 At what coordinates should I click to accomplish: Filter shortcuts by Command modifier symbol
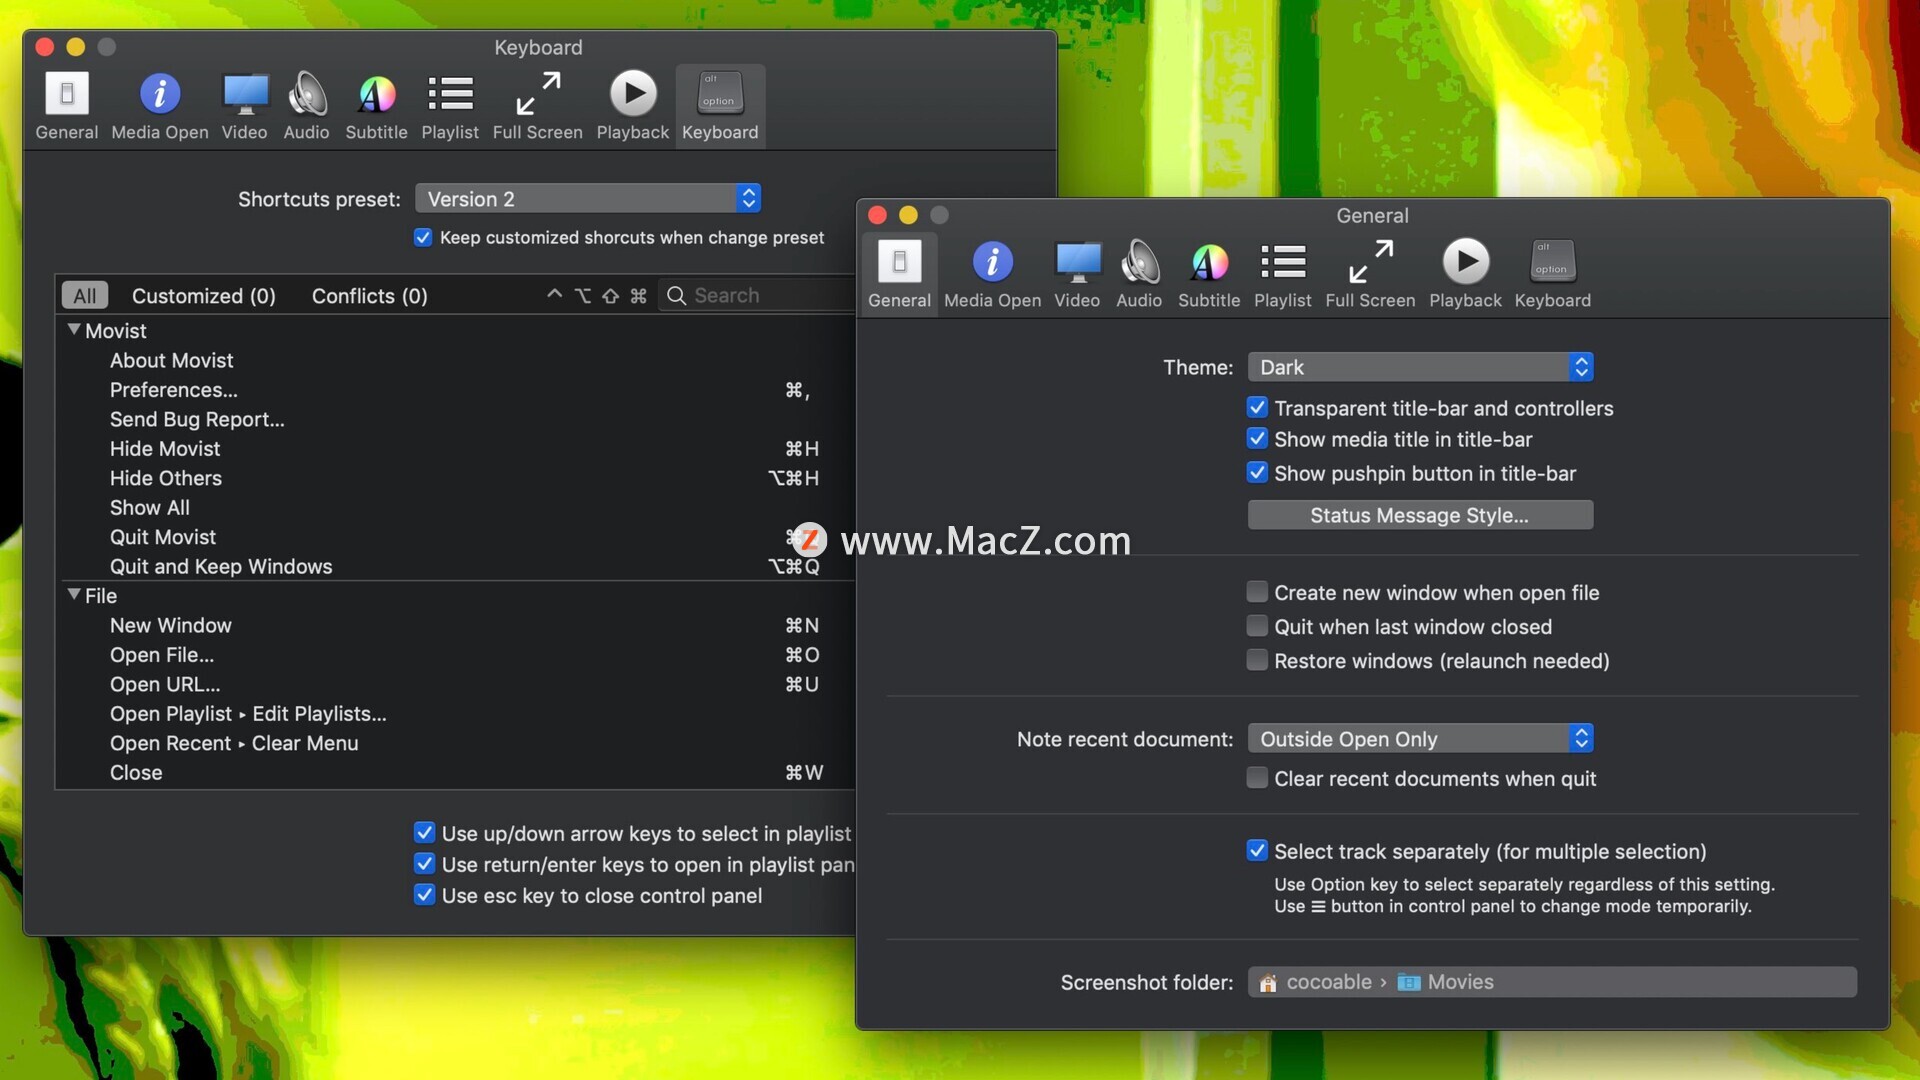click(x=638, y=295)
